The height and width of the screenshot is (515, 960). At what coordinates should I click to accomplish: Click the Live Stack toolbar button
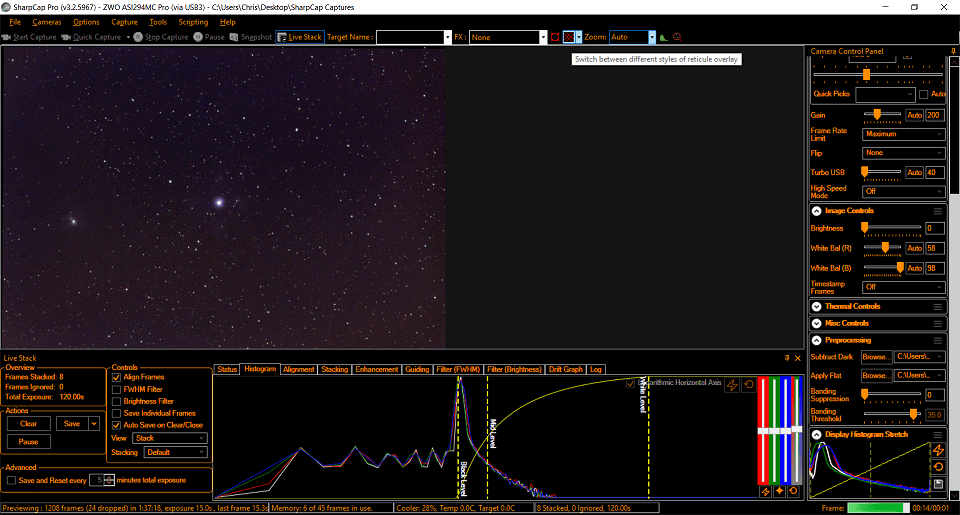(299, 37)
